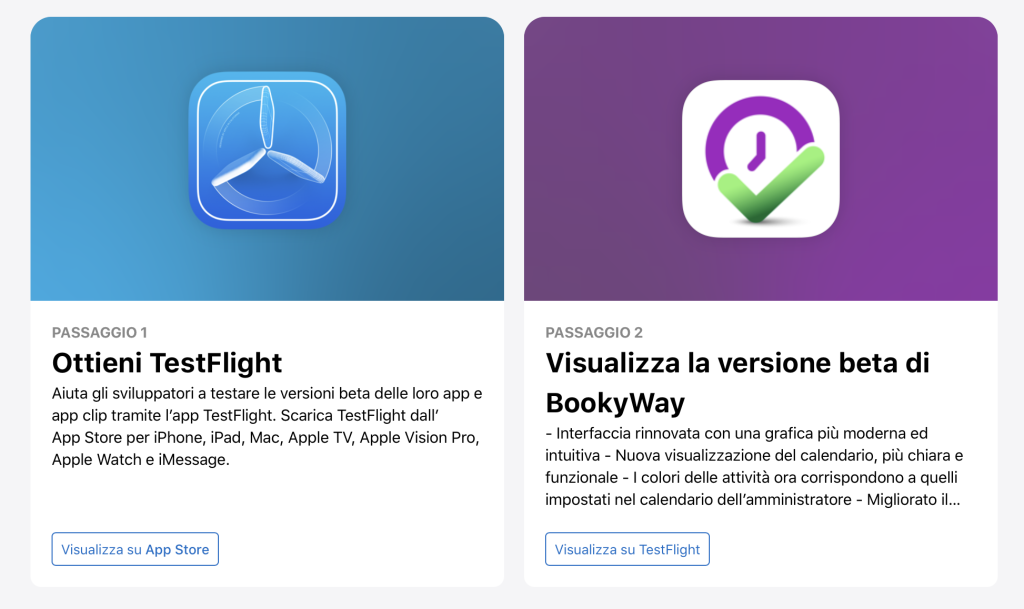Click the PASSAGGIO 1 step label
Screen dimensions: 1024x609
99,332
